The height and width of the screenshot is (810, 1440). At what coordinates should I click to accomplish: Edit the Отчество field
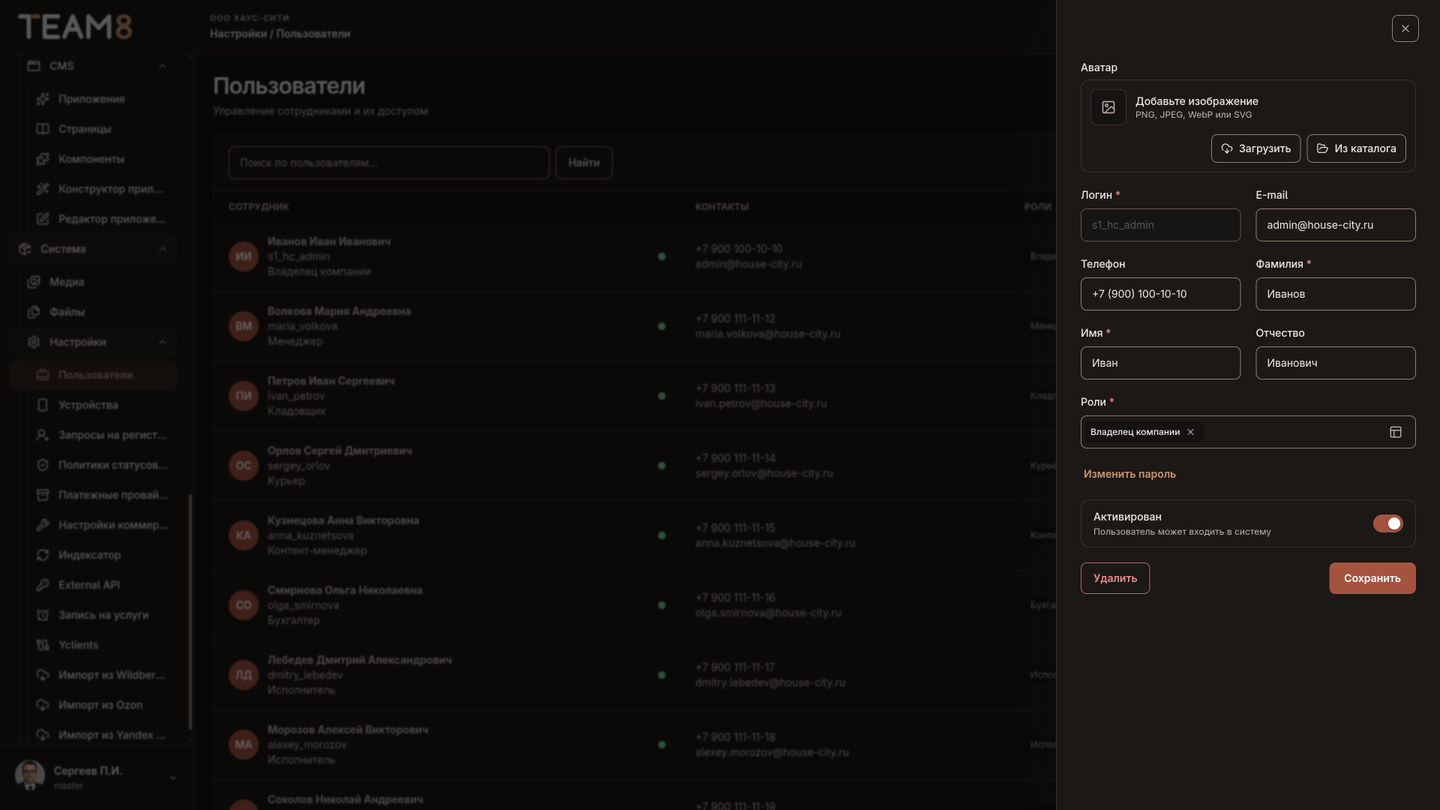click(x=1336, y=363)
